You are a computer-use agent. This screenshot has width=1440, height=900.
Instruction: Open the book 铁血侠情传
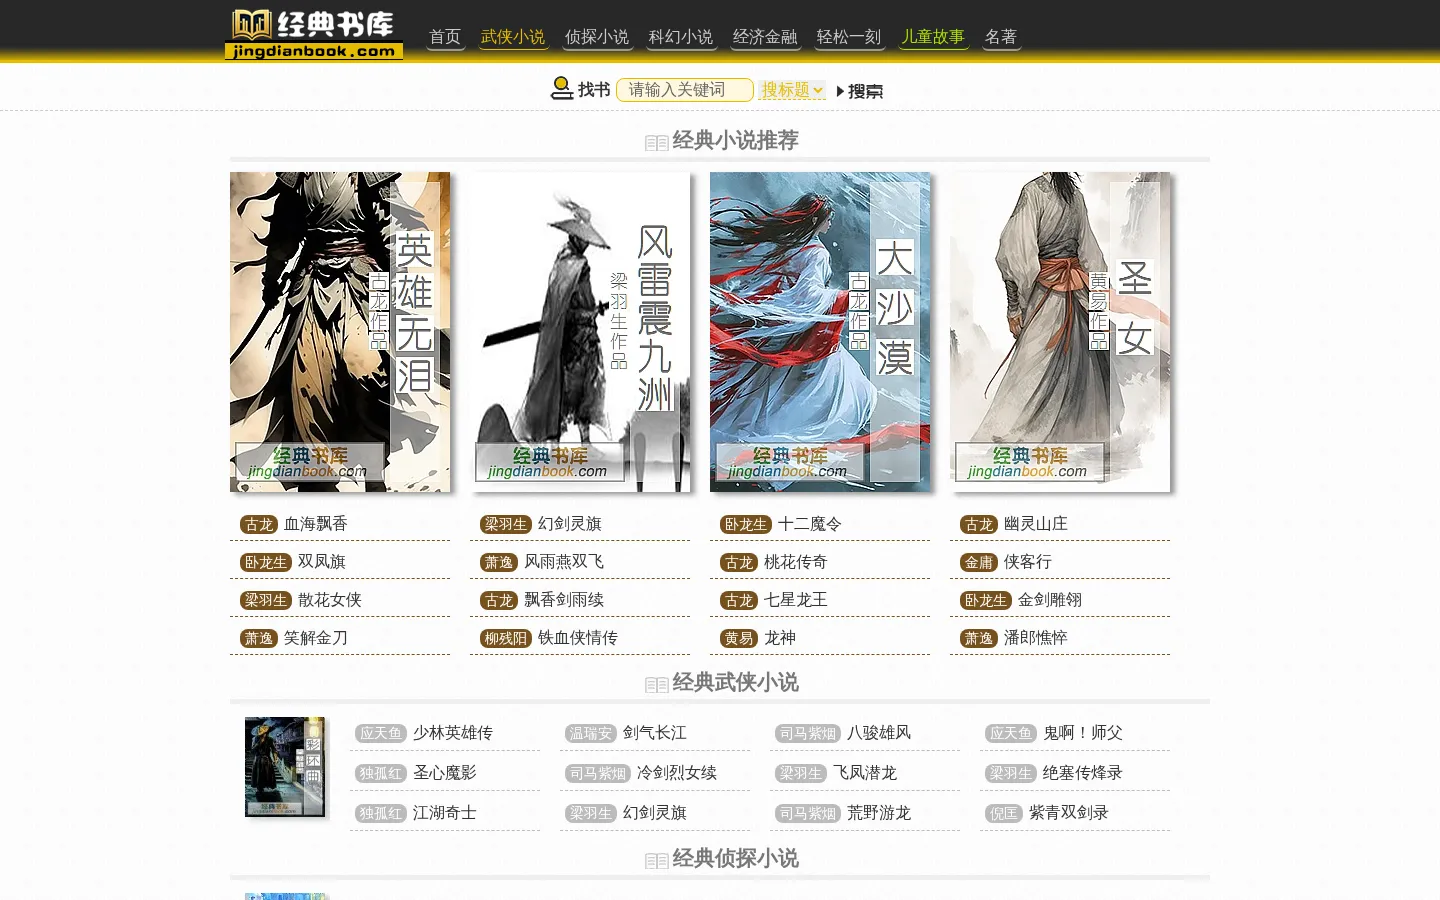point(578,638)
